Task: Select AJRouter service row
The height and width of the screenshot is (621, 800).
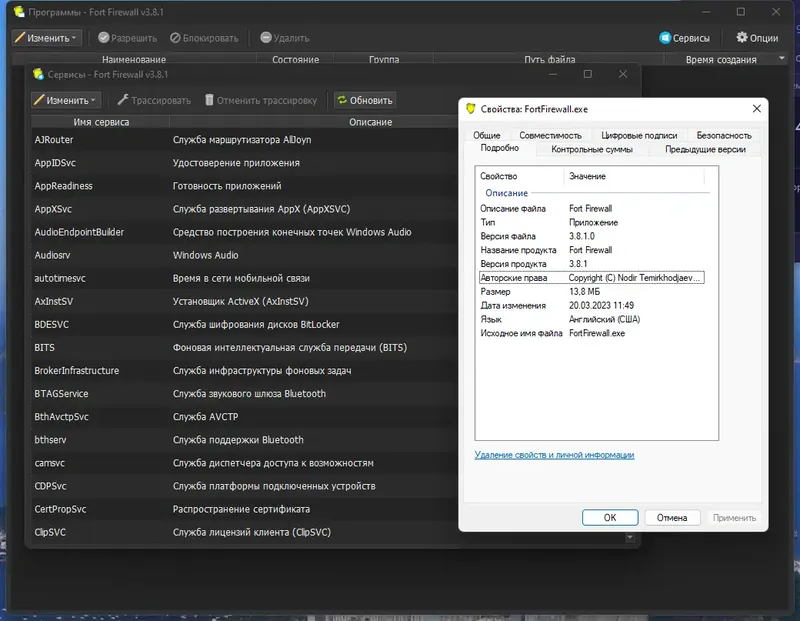Action: [244, 140]
